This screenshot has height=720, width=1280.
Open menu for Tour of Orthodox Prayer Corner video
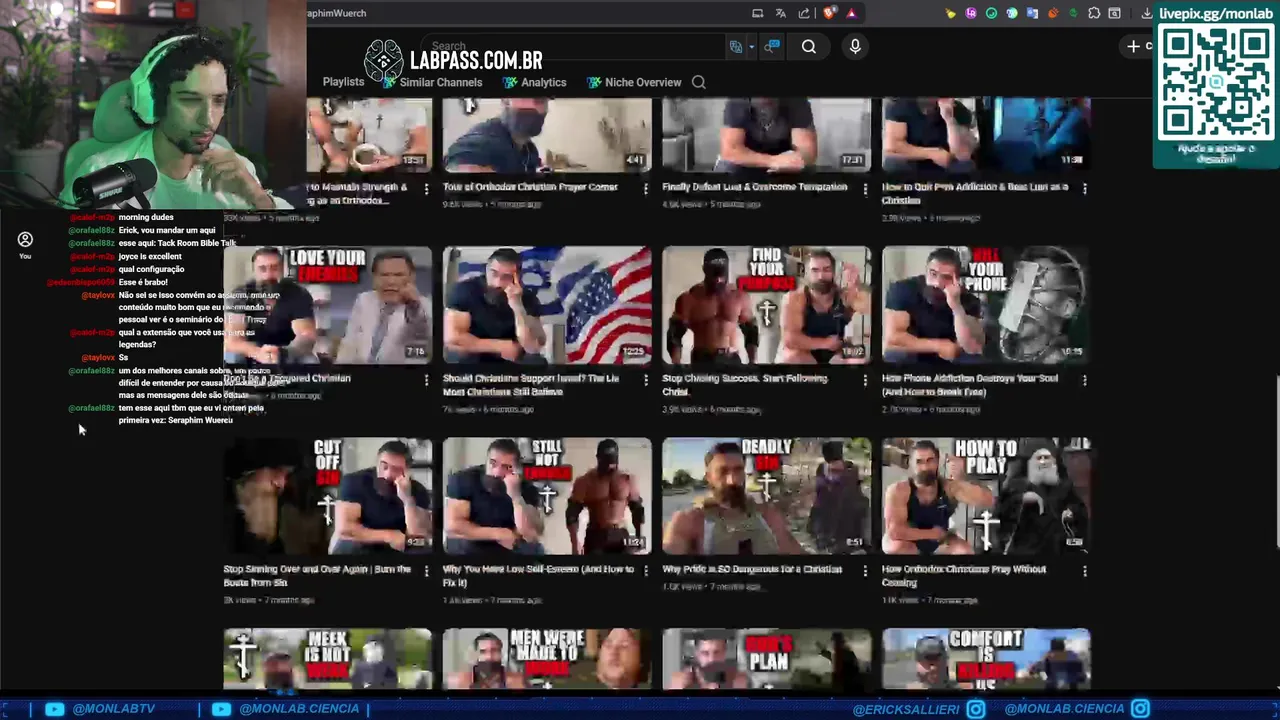click(x=645, y=188)
